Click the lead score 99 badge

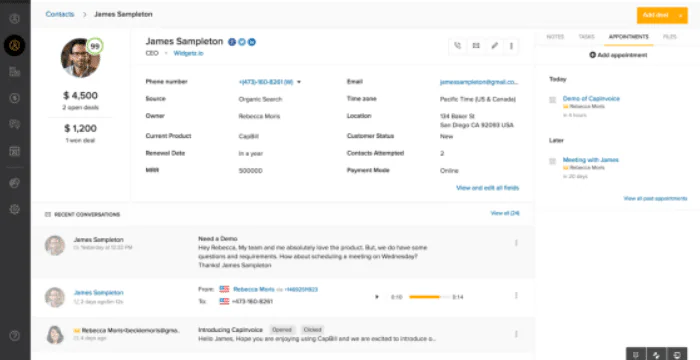coord(94,46)
